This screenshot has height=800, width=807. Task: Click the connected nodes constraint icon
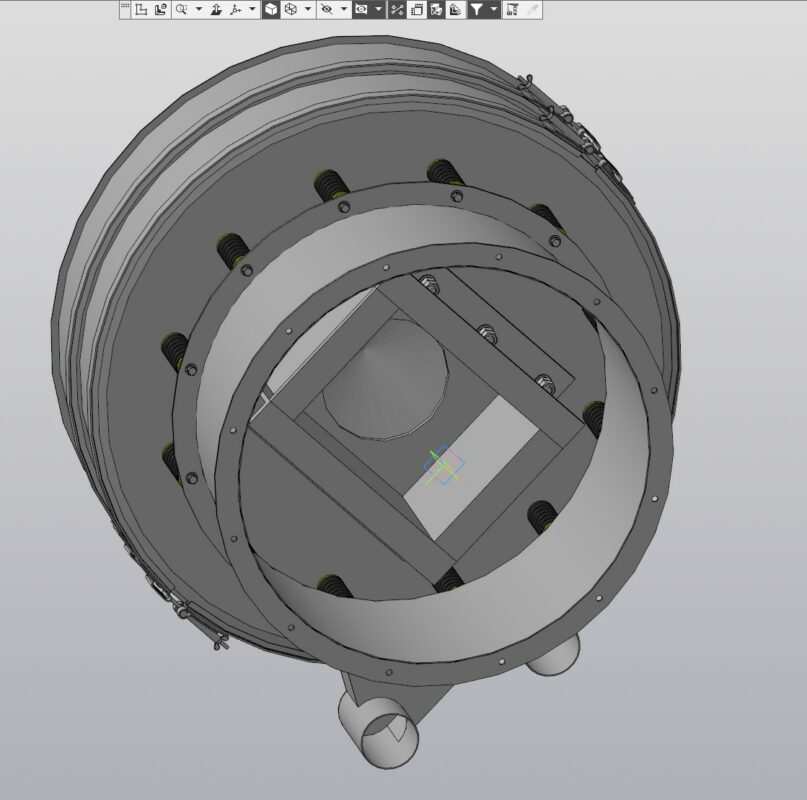(x=398, y=9)
